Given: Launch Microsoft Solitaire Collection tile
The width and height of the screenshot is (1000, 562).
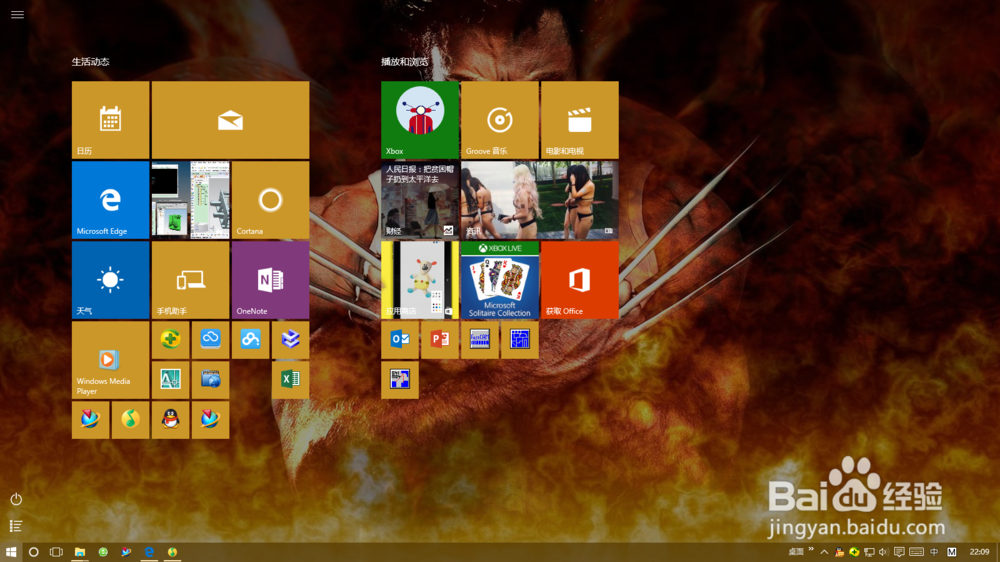Looking at the screenshot, I should pyautogui.click(x=500, y=280).
